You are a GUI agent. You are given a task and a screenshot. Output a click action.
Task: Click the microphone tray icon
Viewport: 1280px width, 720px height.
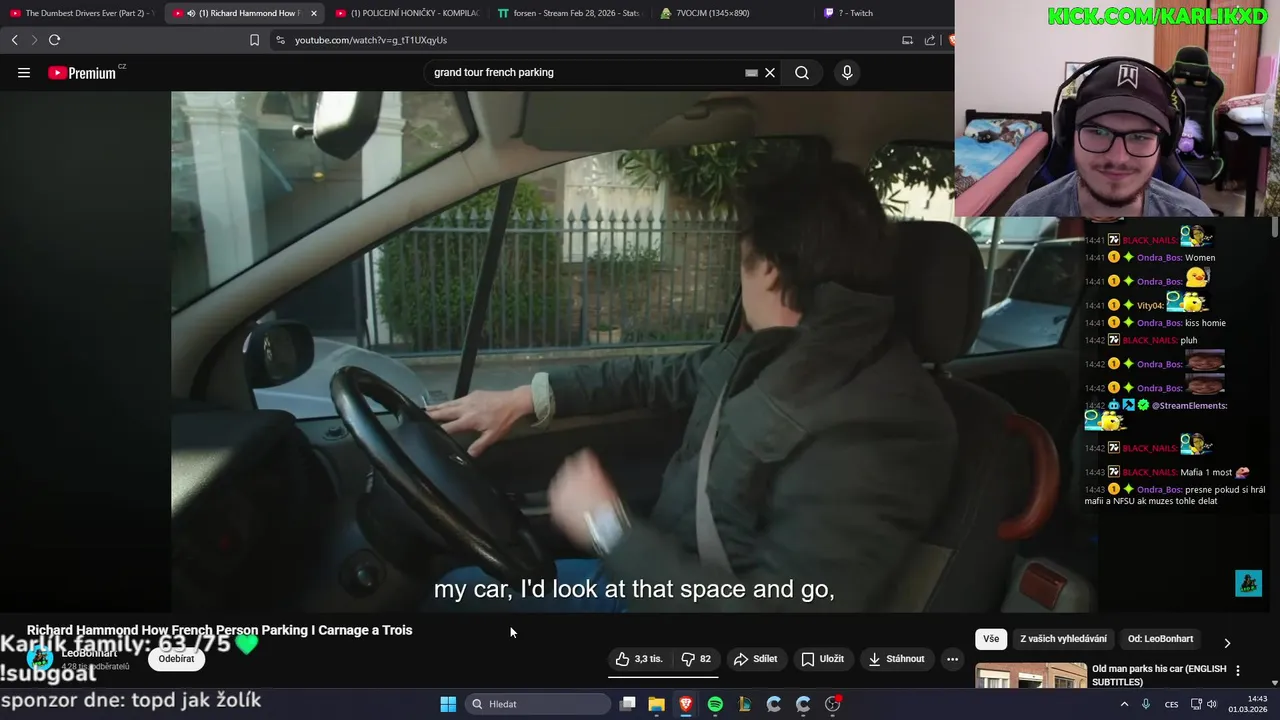[x=1145, y=704]
